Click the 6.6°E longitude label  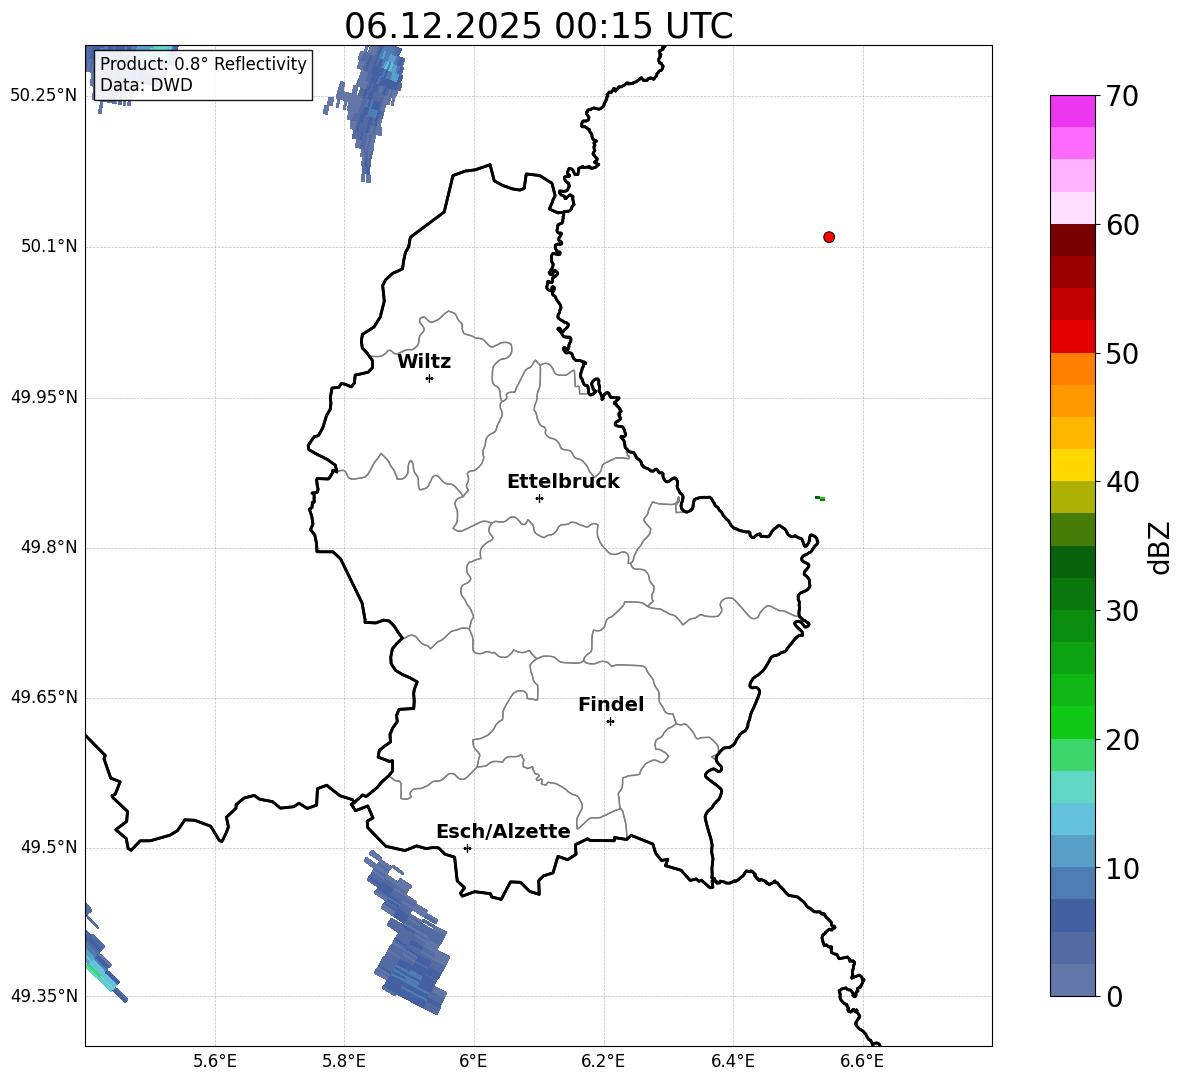coord(862,1061)
